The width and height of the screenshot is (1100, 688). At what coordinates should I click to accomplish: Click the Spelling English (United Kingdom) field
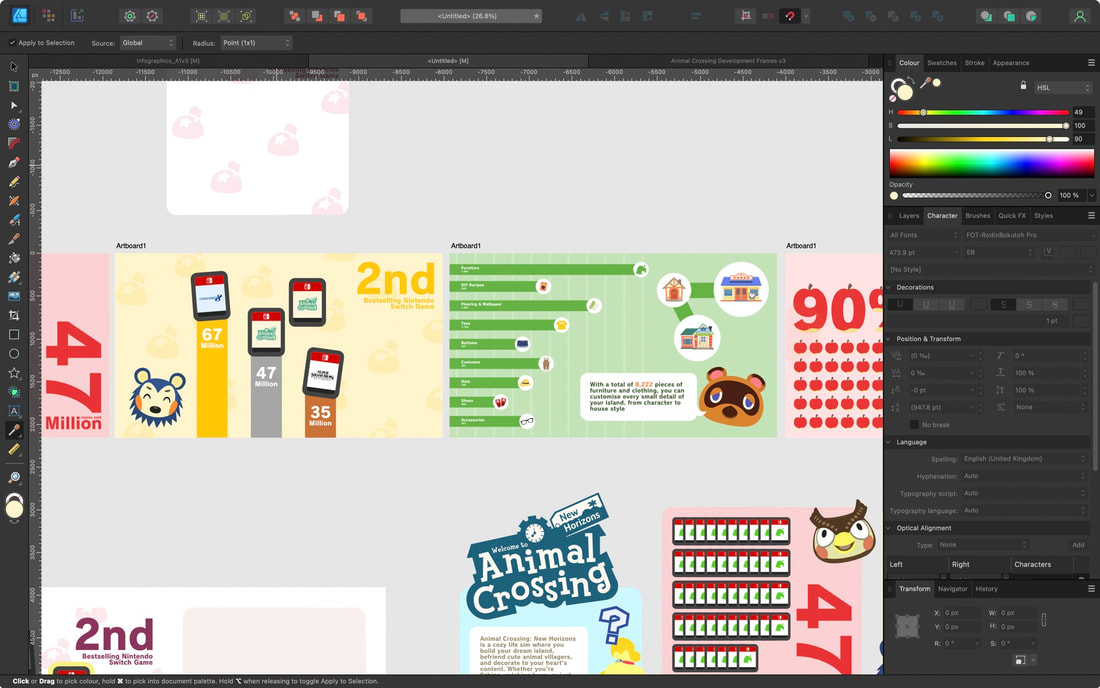click(1024, 459)
